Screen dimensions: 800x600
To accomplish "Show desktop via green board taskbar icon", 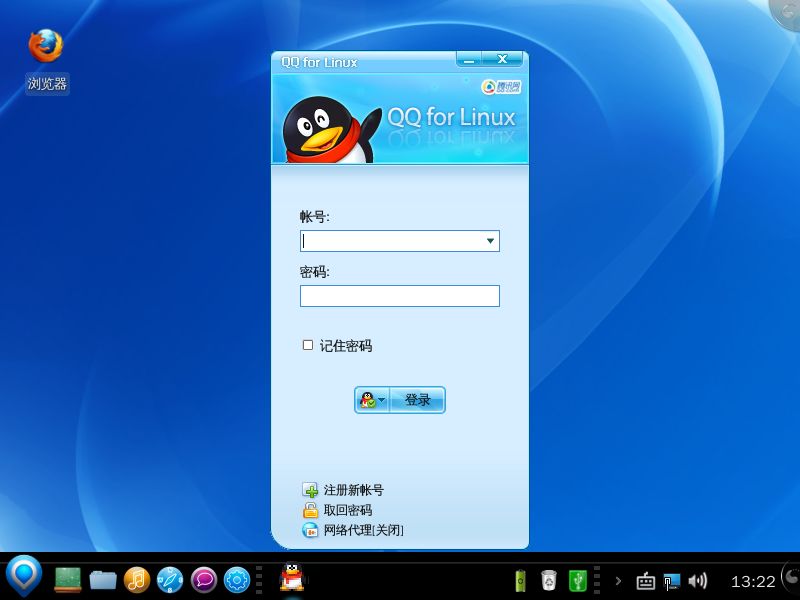I will 68,580.
